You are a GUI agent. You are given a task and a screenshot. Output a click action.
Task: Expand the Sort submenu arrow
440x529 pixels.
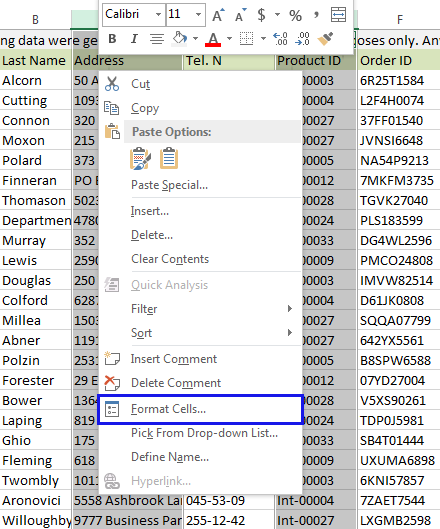click(x=290, y=333)
